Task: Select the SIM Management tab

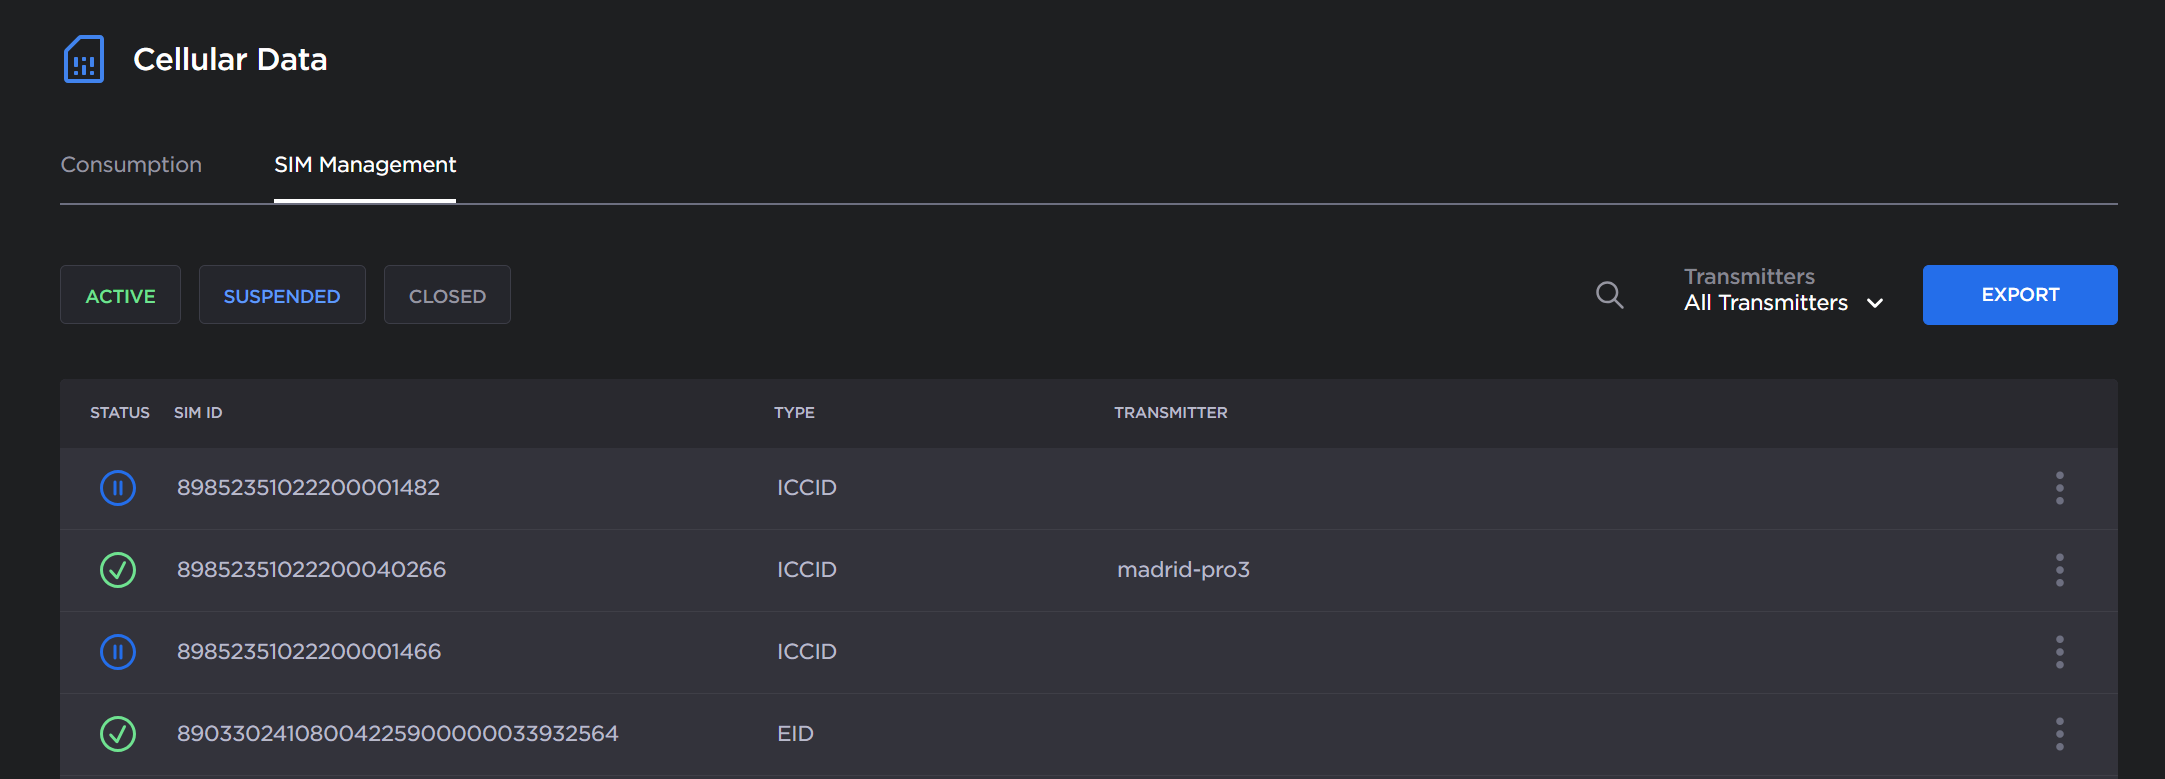Action: tap(365, 165)
